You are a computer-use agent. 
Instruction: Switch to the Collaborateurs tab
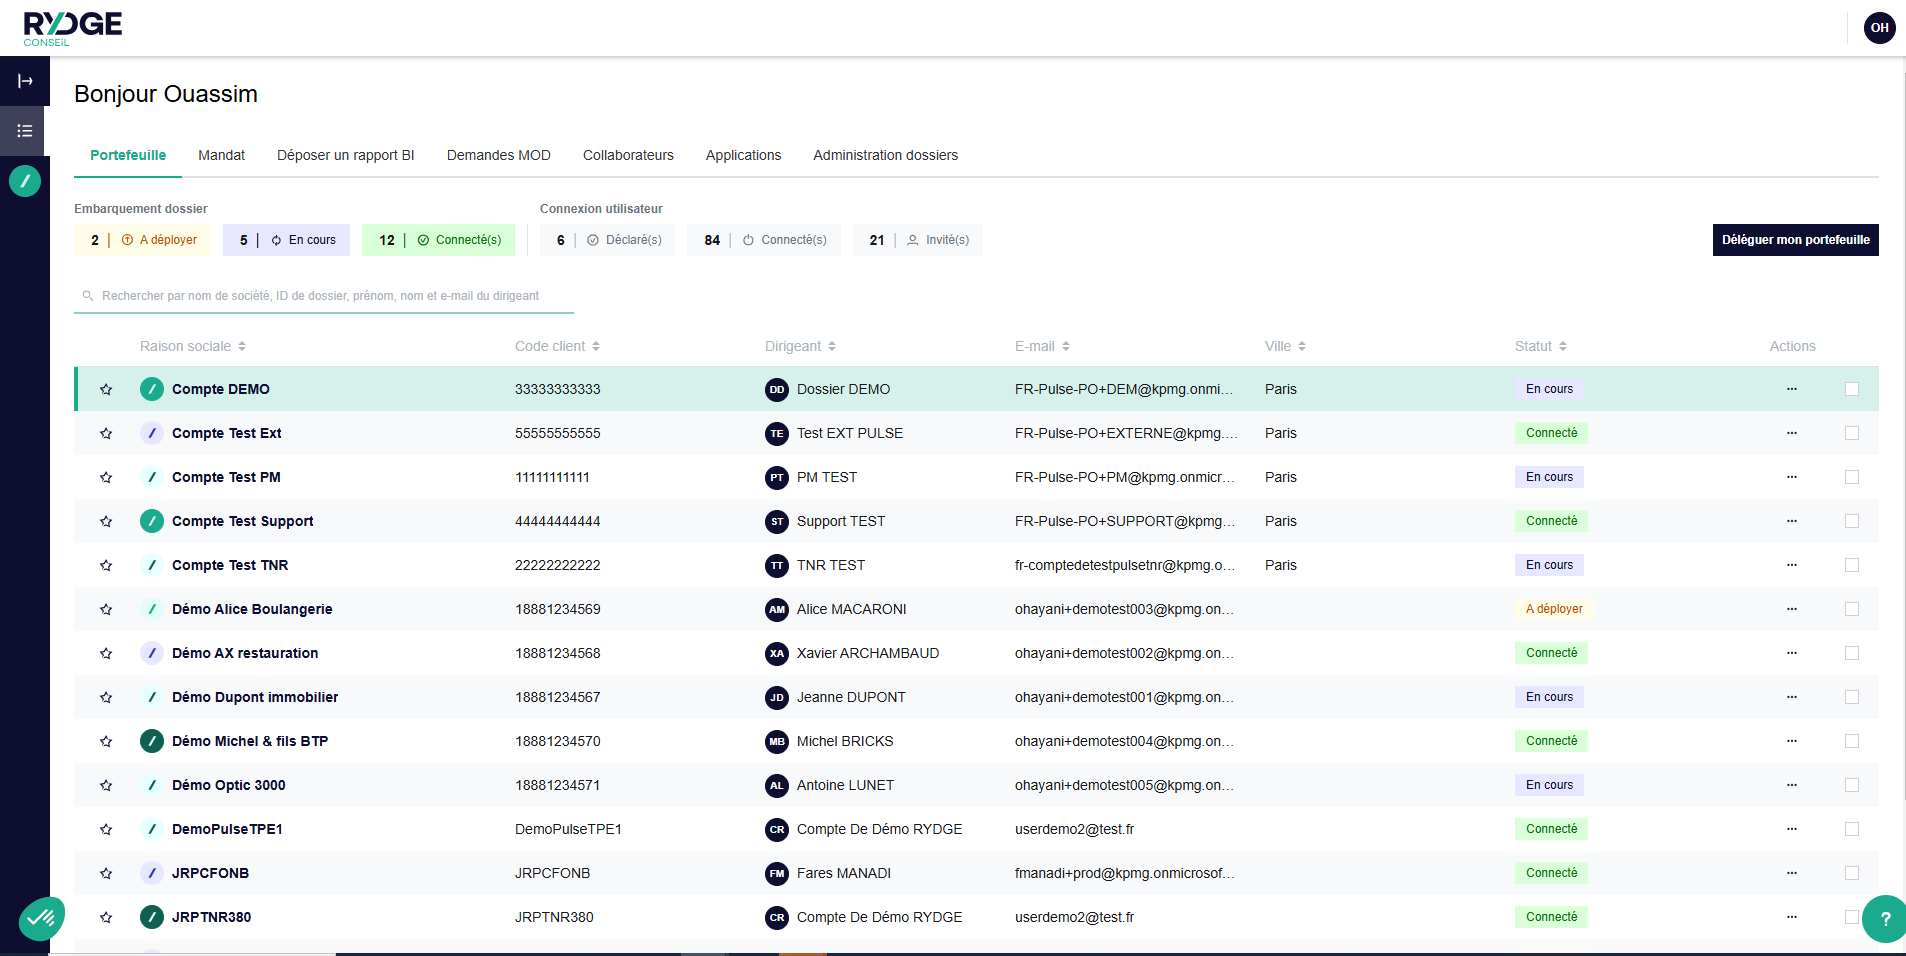(x=628, y=155)
